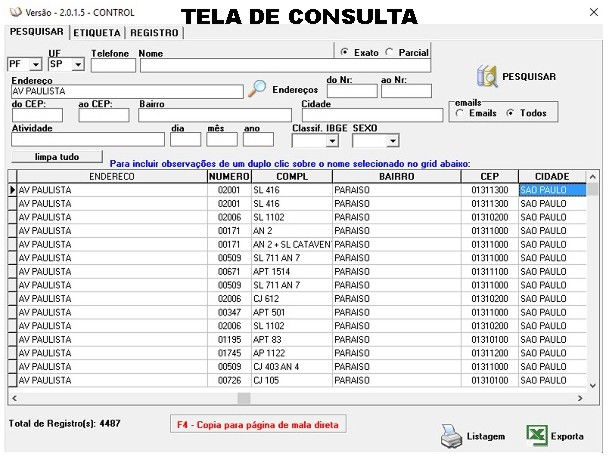This screenshot has width=609, height=463.
Task: Open the PF type dropdown
Action: point(36,64)
